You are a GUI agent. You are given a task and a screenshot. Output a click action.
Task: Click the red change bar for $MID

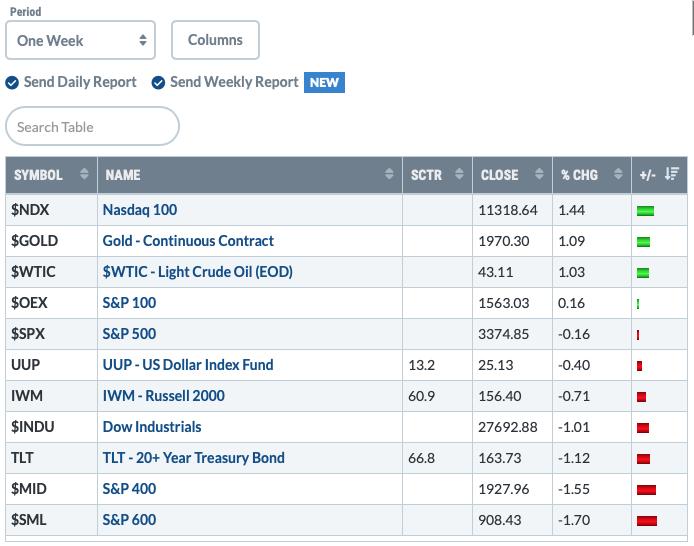(646, 490)
